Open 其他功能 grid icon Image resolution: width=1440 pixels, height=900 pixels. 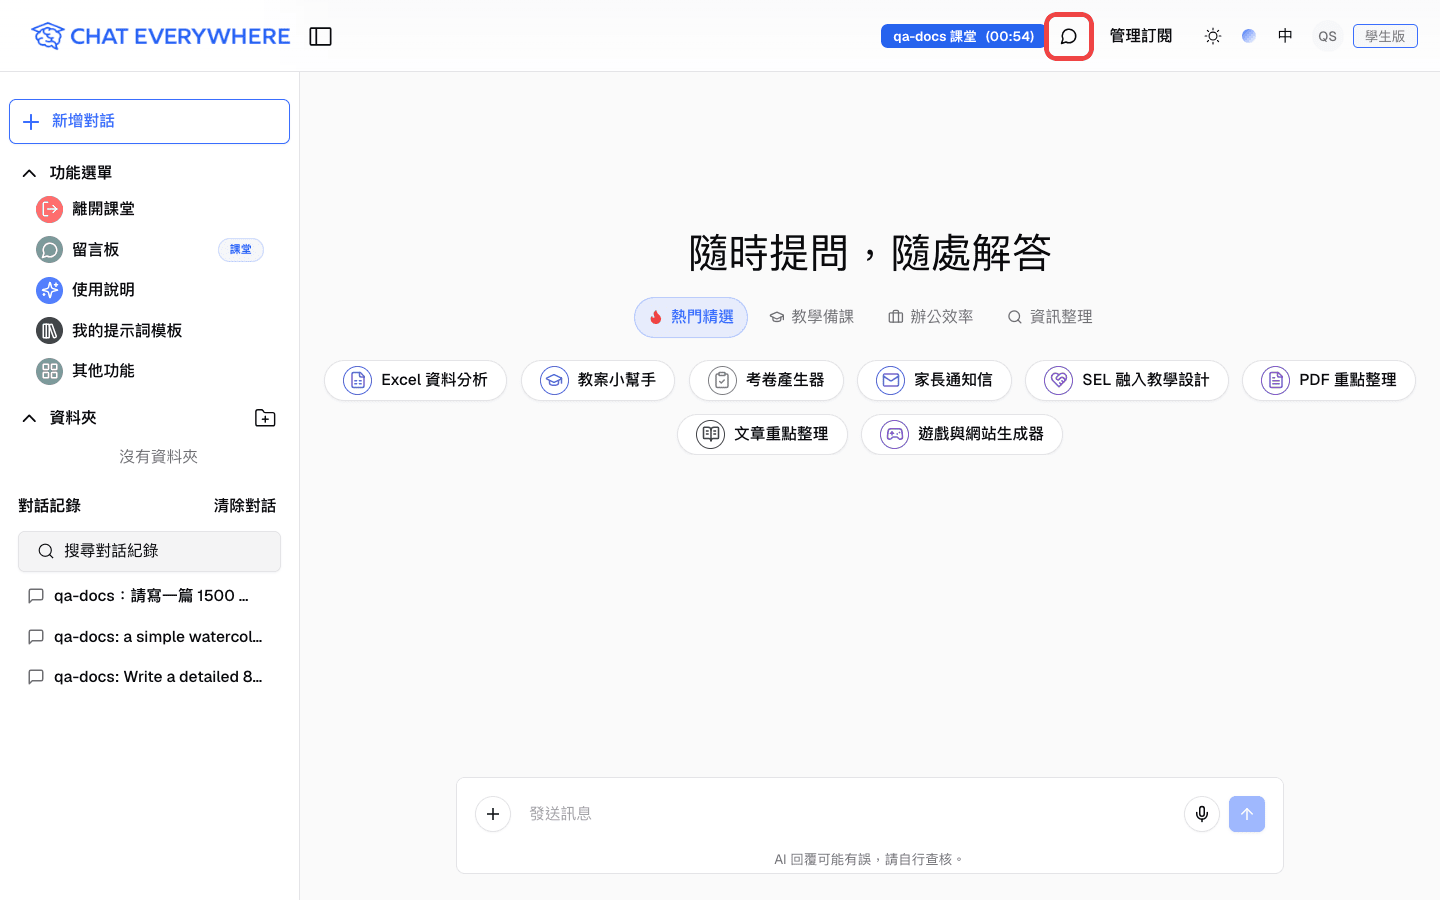(x=49, y=371)
